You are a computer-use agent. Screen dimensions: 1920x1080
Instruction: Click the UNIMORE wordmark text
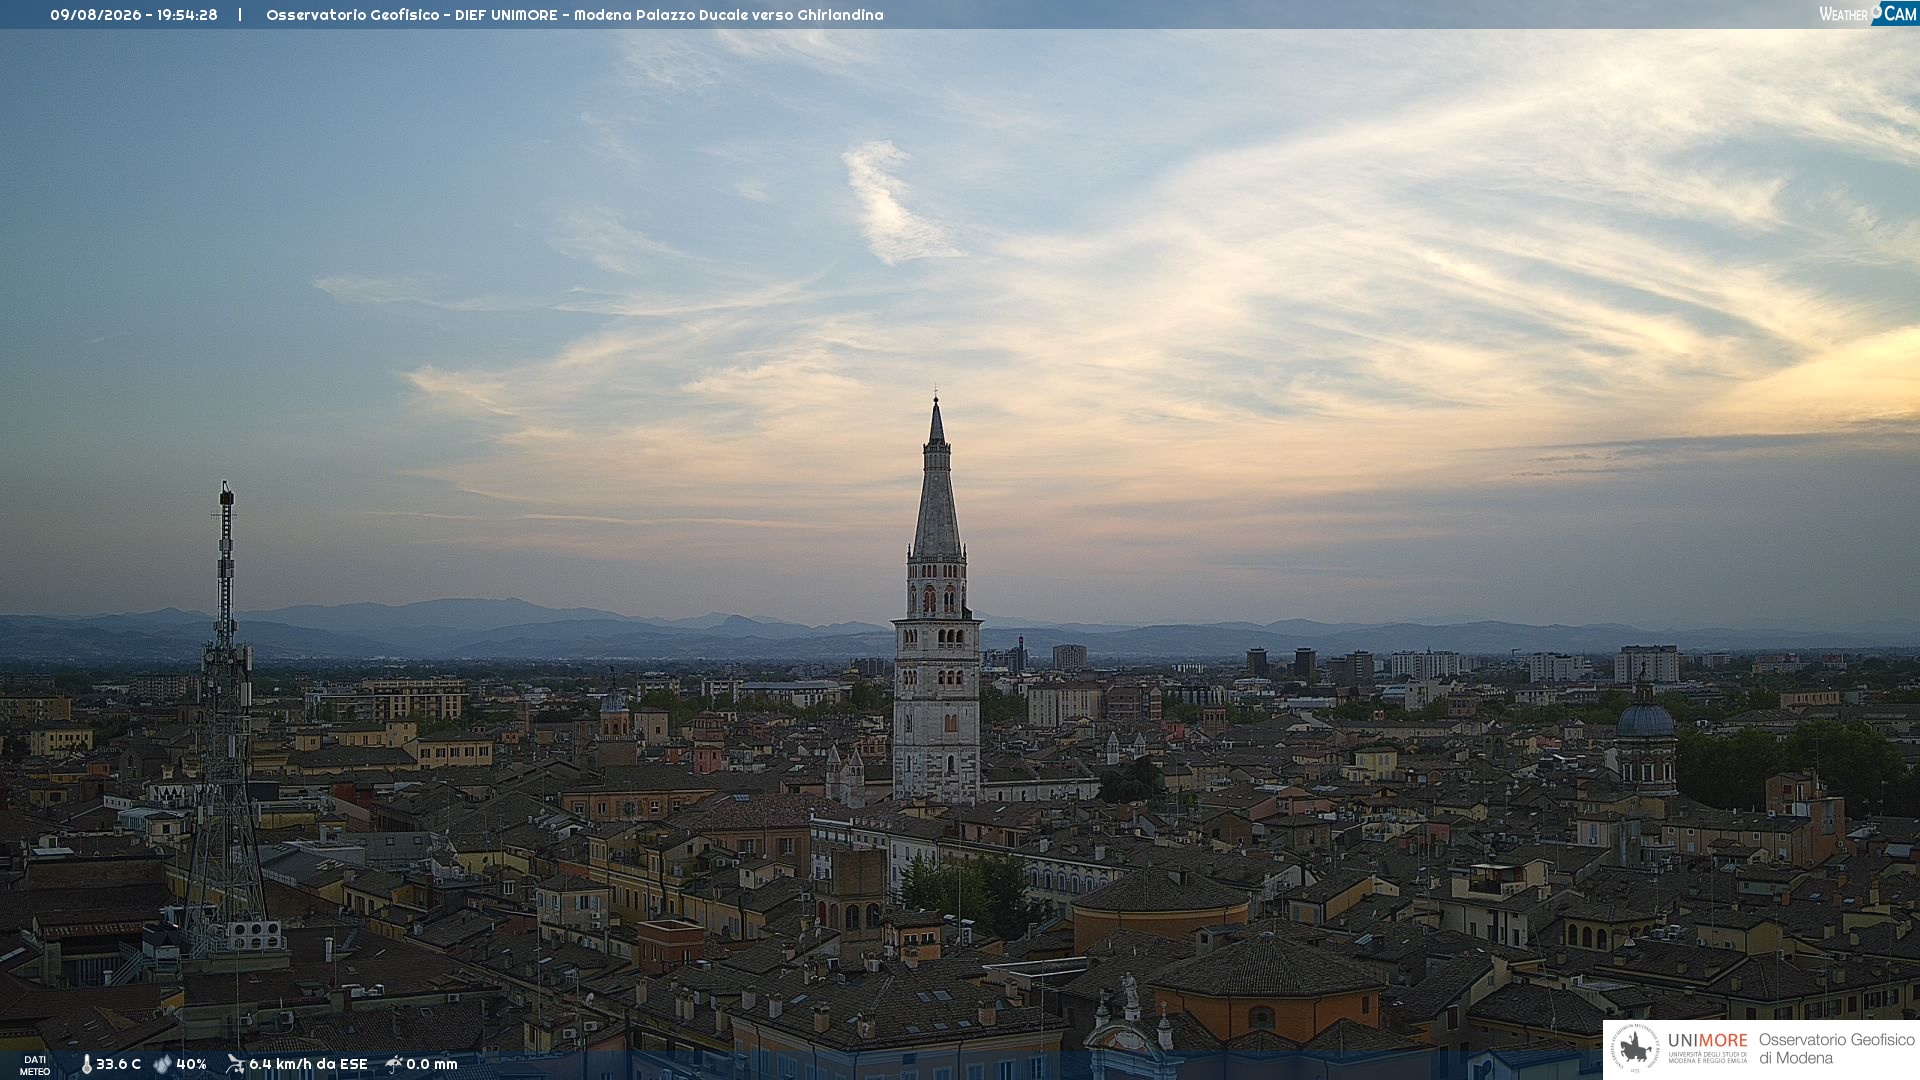(x=1708, y=1041)
